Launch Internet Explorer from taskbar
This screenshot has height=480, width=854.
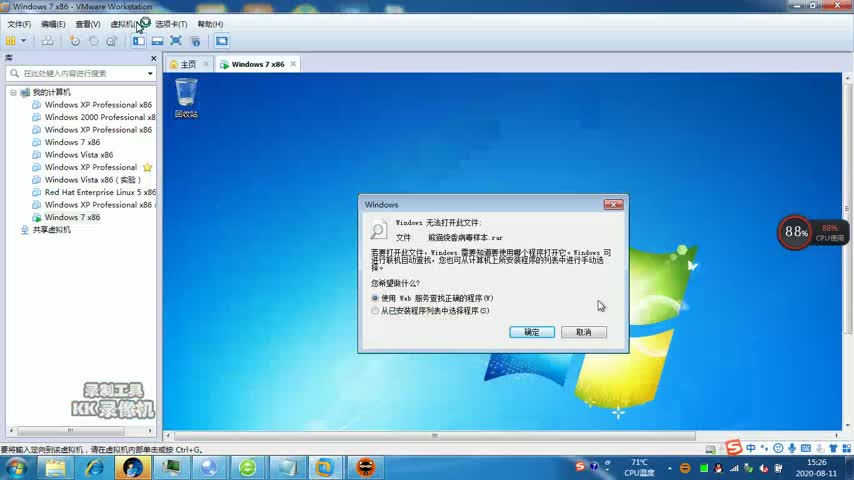94,468
